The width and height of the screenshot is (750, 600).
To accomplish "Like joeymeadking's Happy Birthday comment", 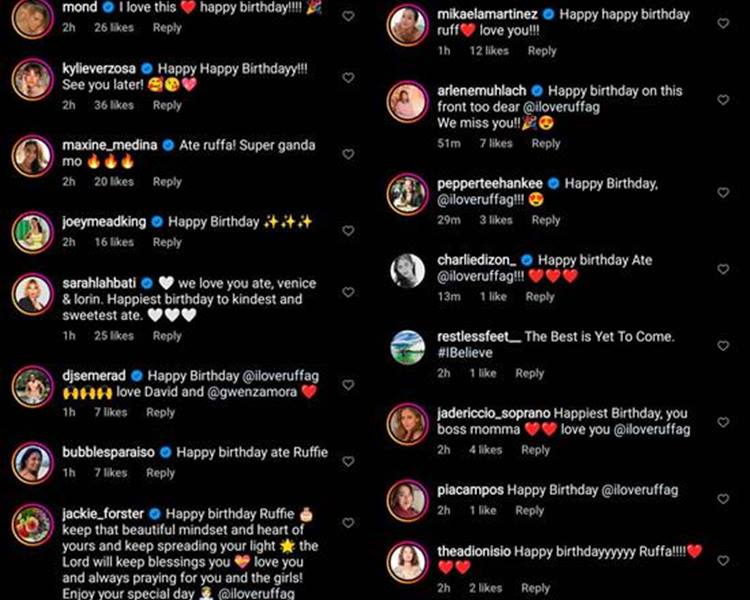I will (x=348, y=231).
